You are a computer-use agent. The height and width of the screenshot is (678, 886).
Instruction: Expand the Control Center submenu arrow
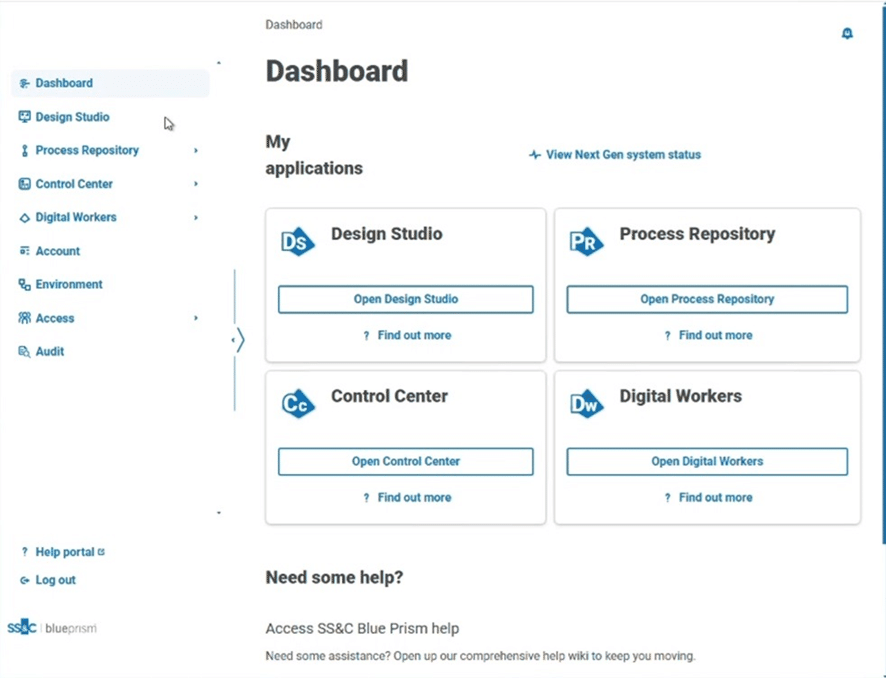[x=196, y=184]
